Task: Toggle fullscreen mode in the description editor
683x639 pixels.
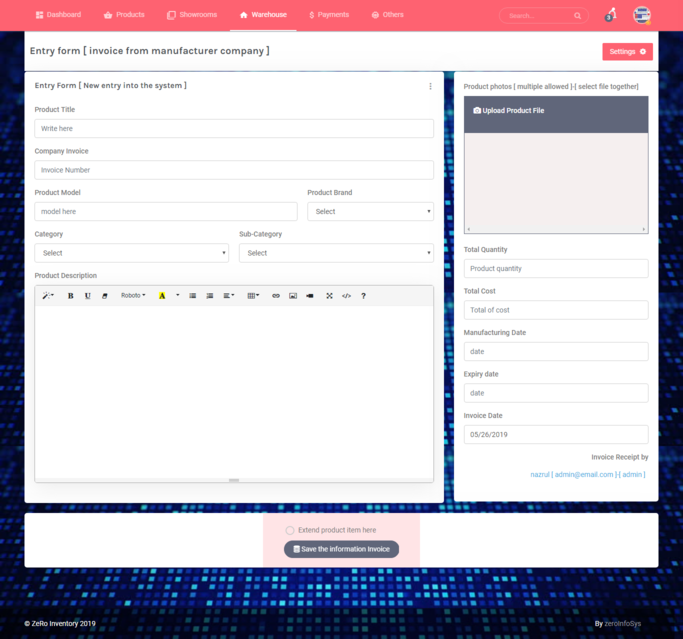Action: coord(329,296)
